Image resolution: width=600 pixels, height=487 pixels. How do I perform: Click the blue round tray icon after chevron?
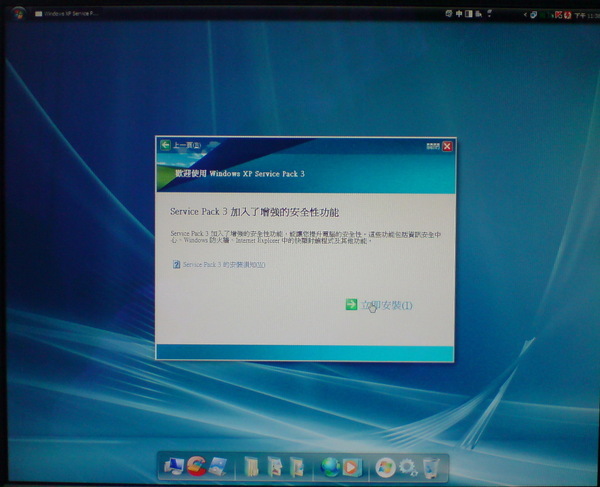coord(533,15)
